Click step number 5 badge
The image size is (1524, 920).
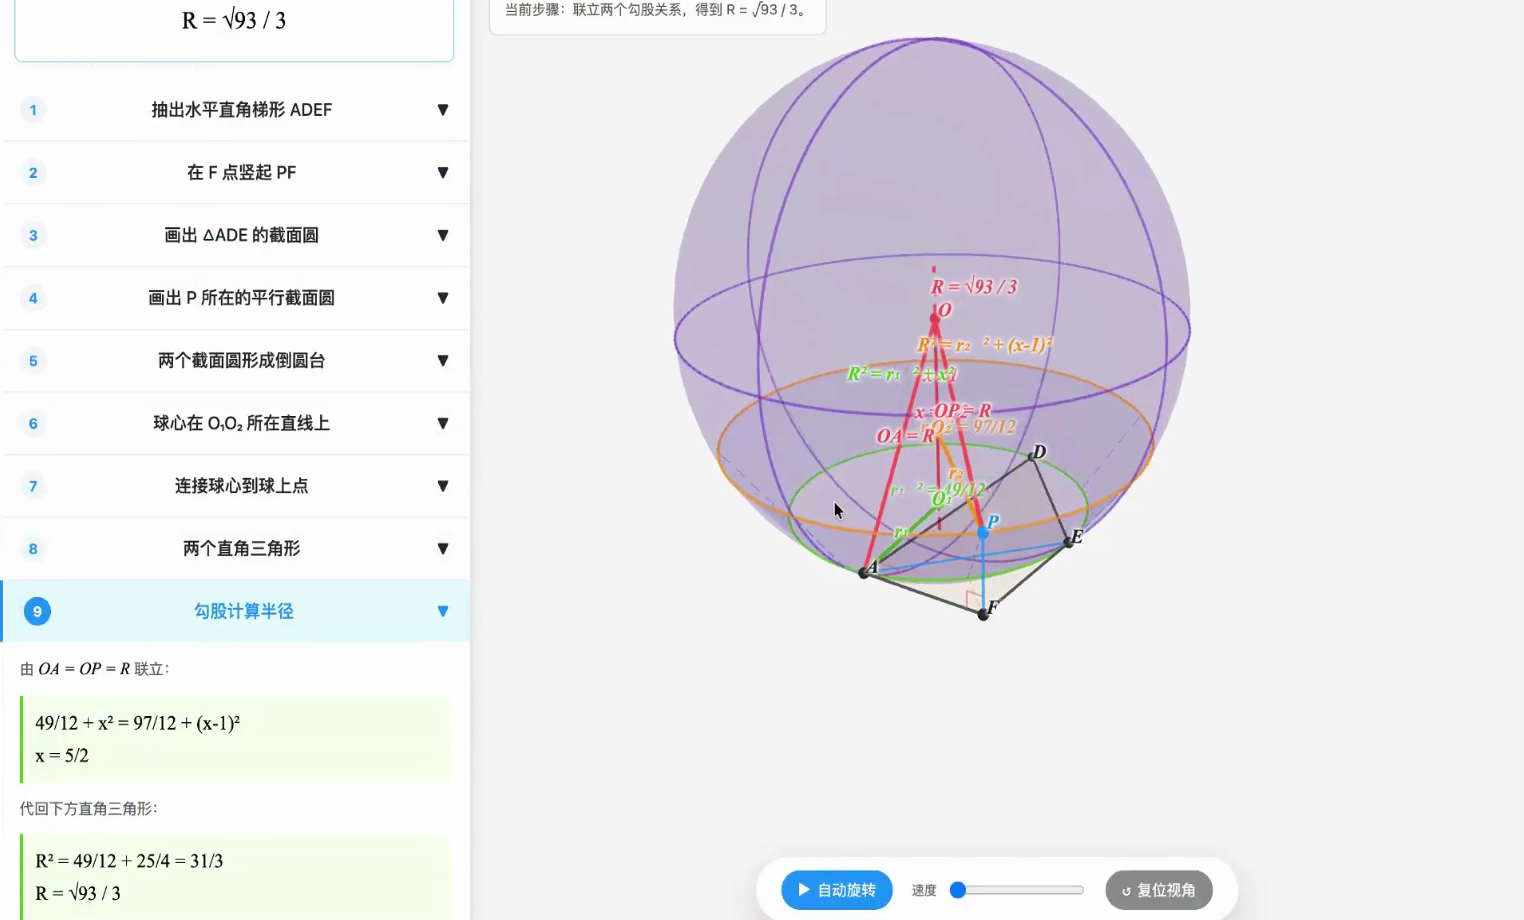[33, 361]
